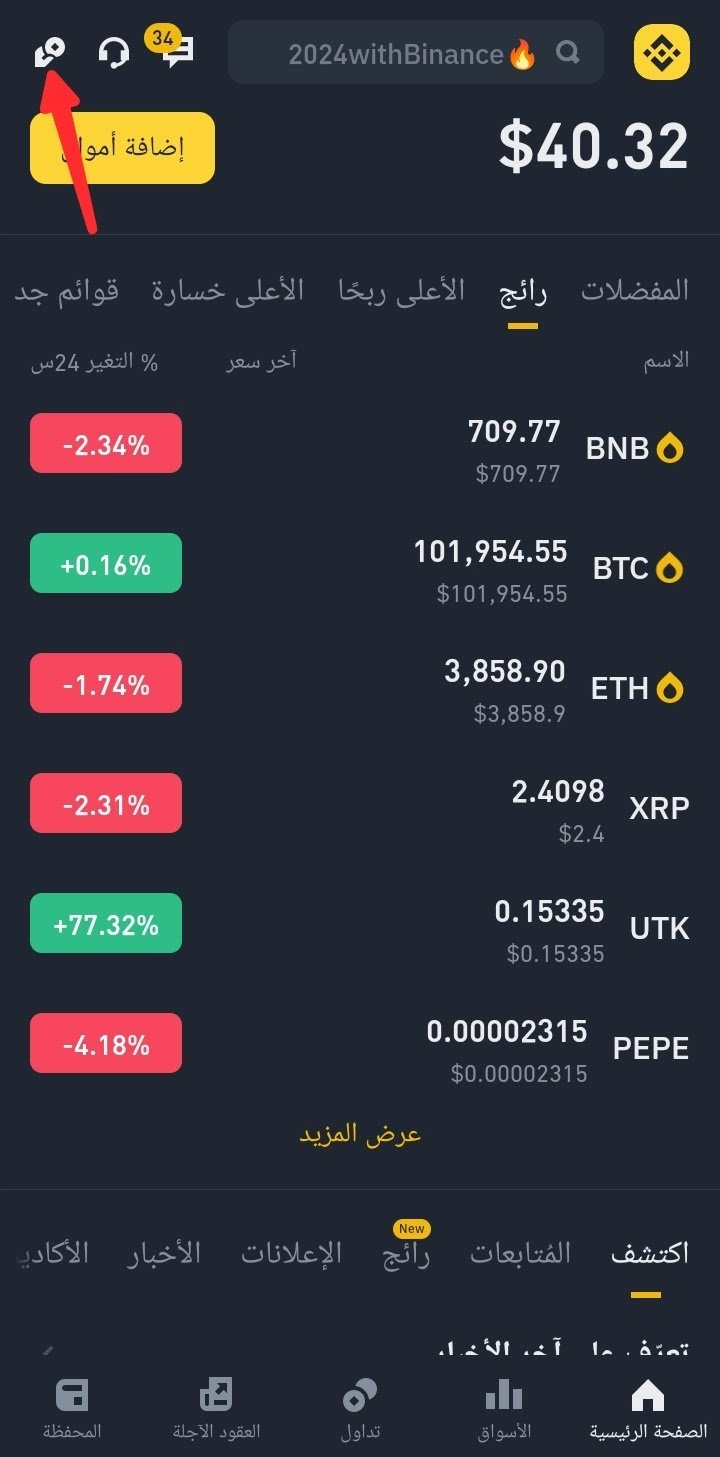The image size is (720, 1457).
Task: Open the Wallet tab (المحفظة)
Action: coord(72,1408)
